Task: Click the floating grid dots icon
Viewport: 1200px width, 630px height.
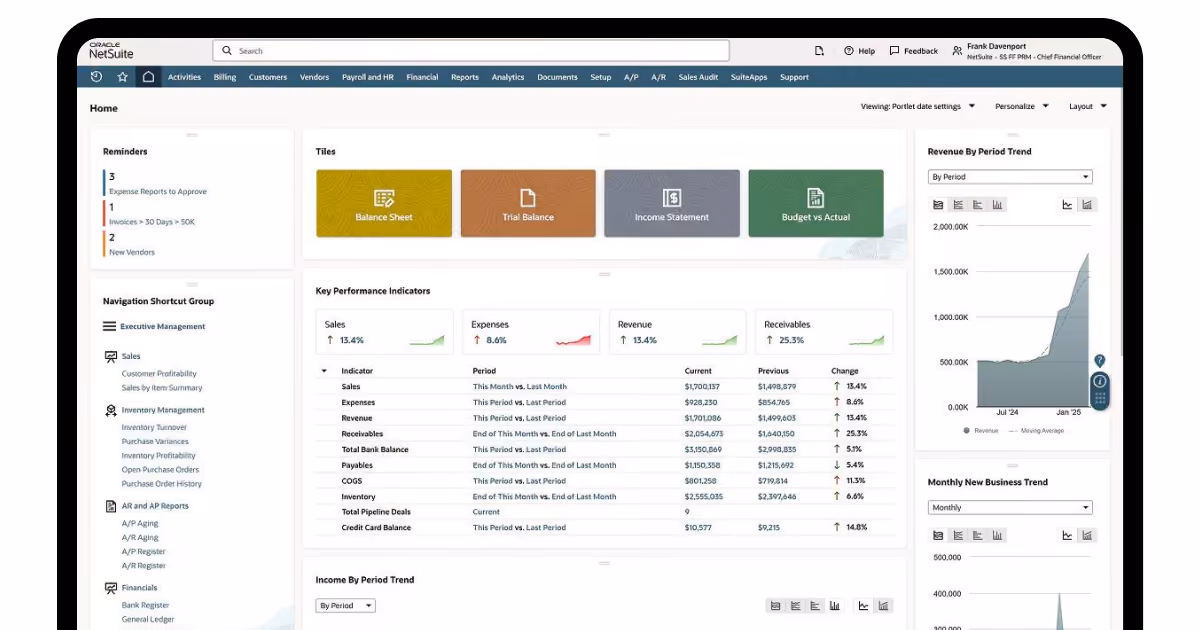Action: [x=1099, y=398]
